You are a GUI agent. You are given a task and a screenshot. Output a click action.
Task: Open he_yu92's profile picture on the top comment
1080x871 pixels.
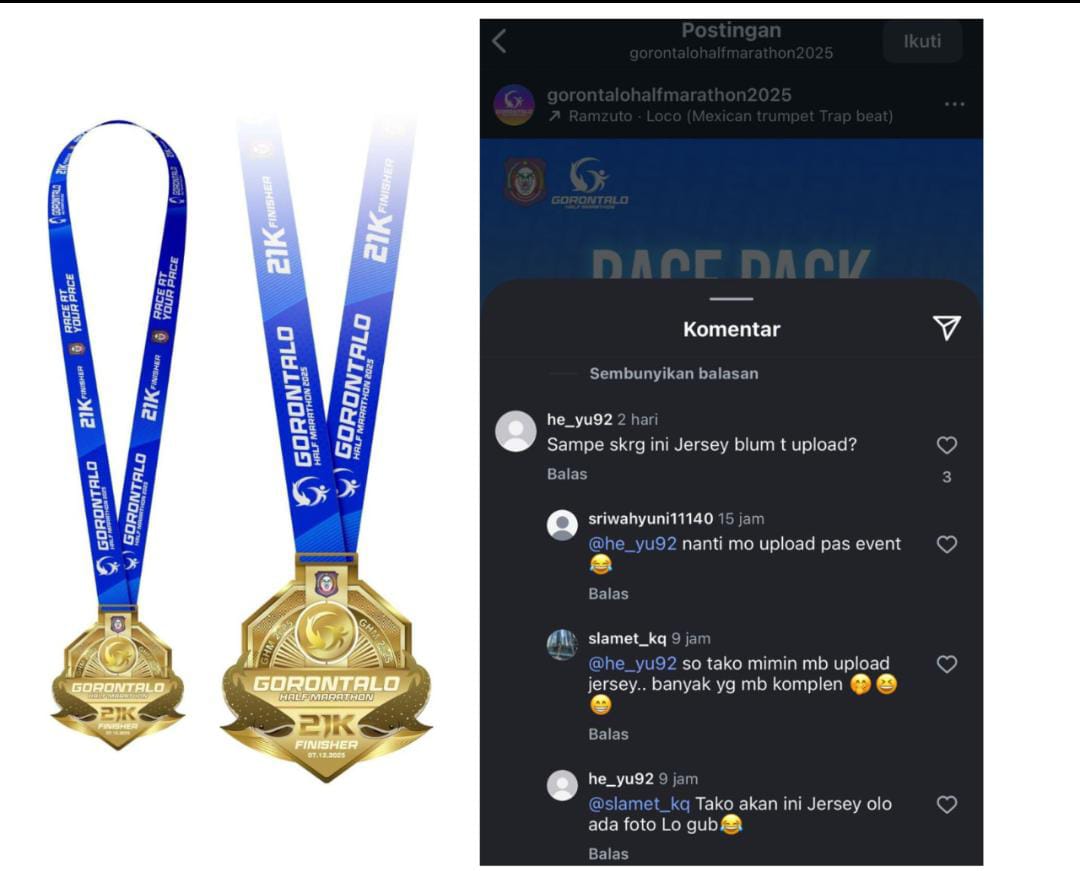click(515, 432)
